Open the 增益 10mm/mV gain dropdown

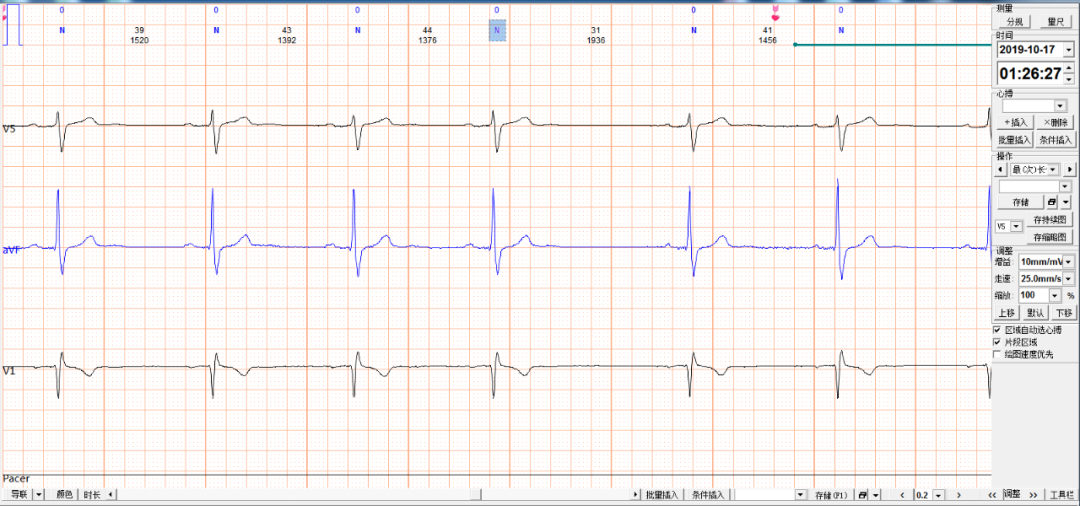click(1068, 262)
